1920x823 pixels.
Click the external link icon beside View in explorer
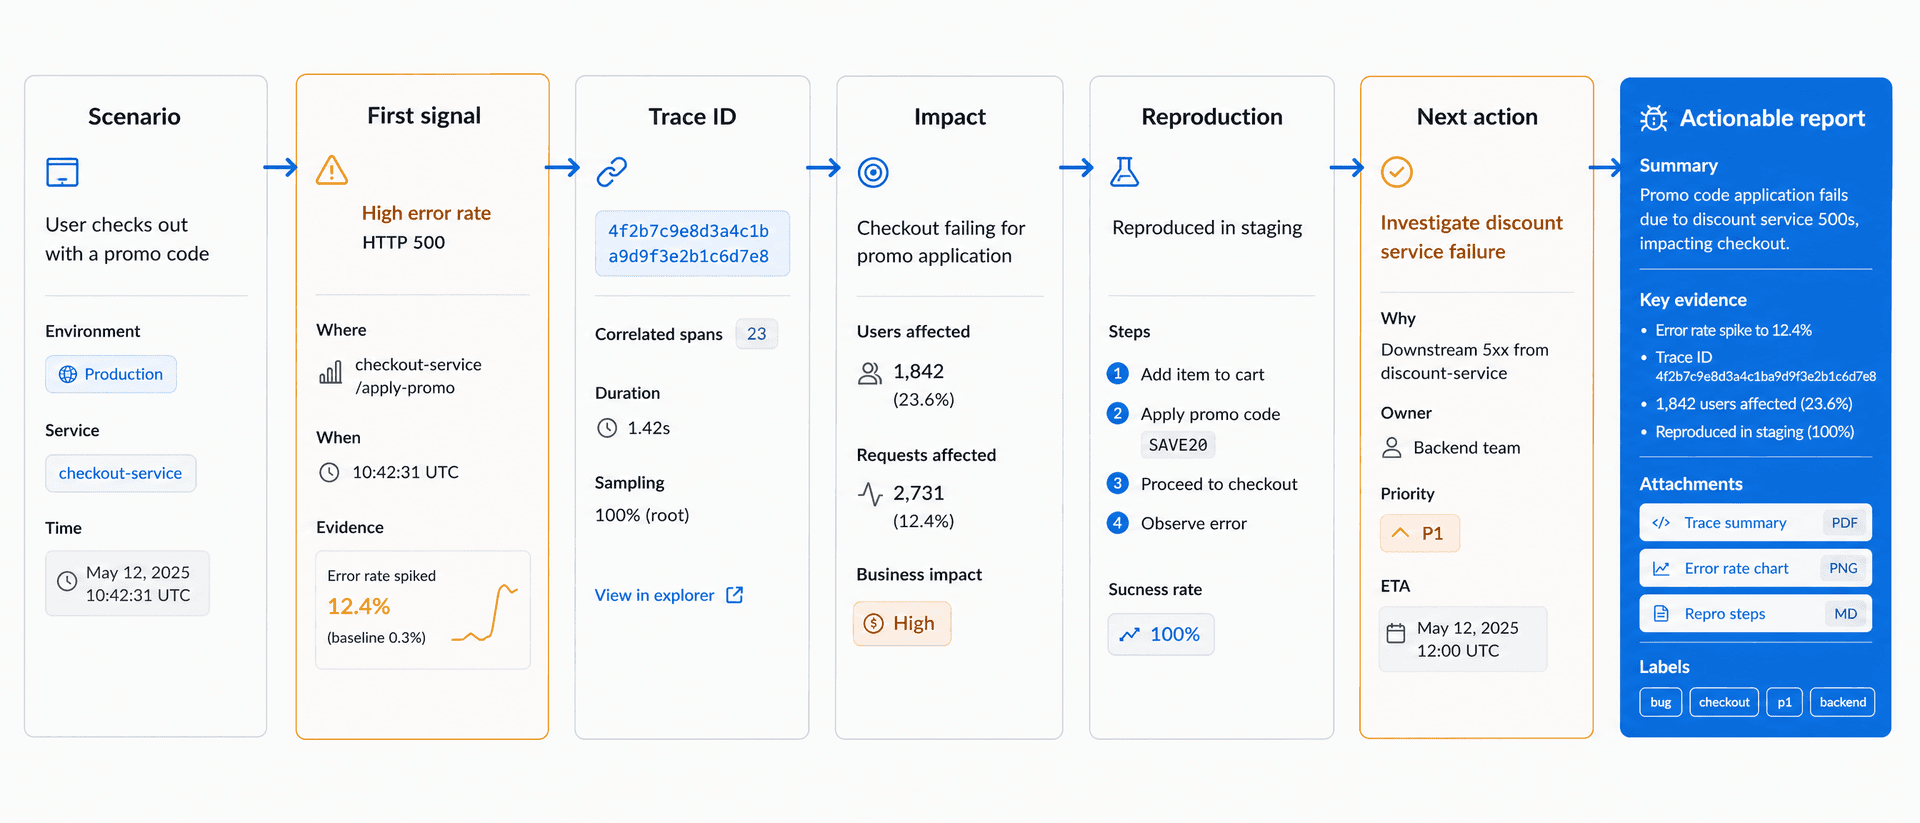(735, 595)
